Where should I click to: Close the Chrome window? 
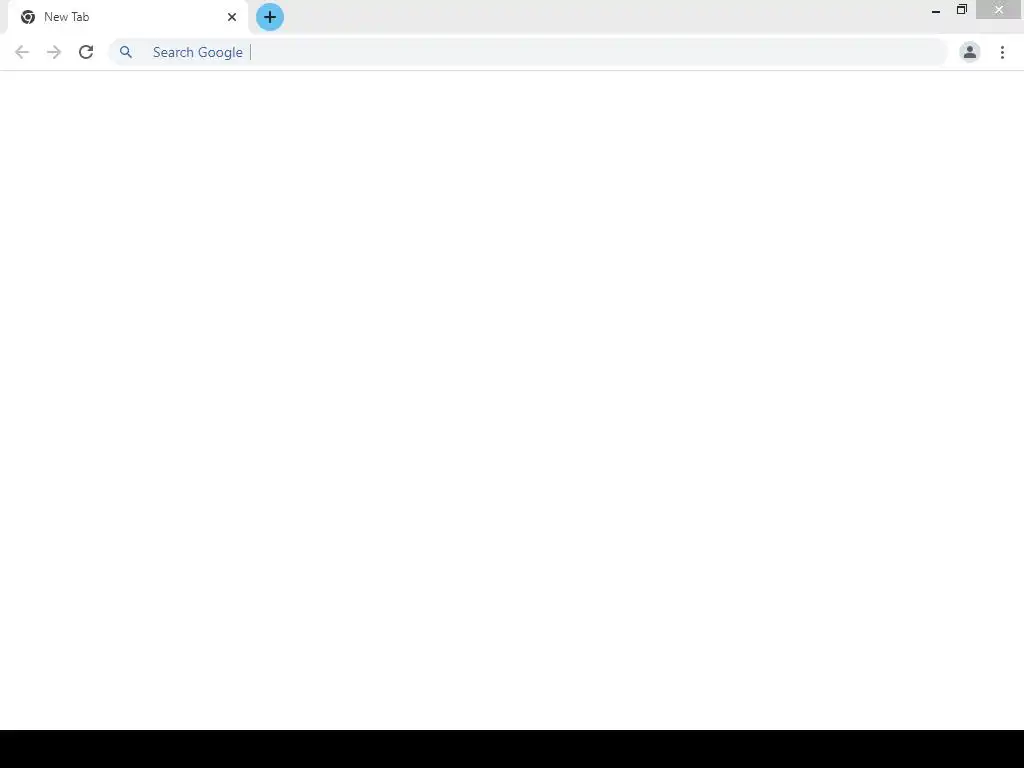(x=999, y=10)
